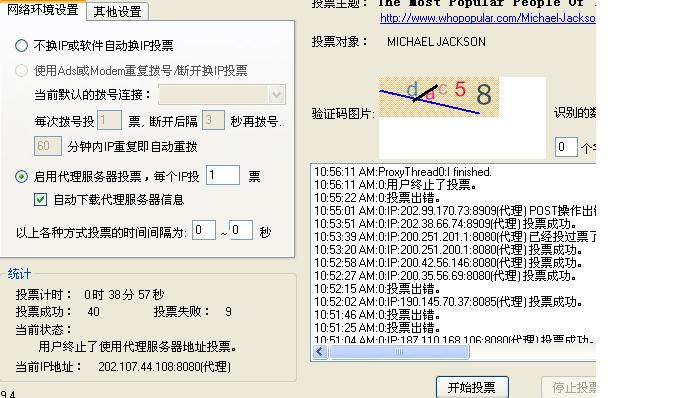Select log line IP:202.99.170.73:8909
The height and width of the screenshot is (398, 683).
[x=455, y=211]
